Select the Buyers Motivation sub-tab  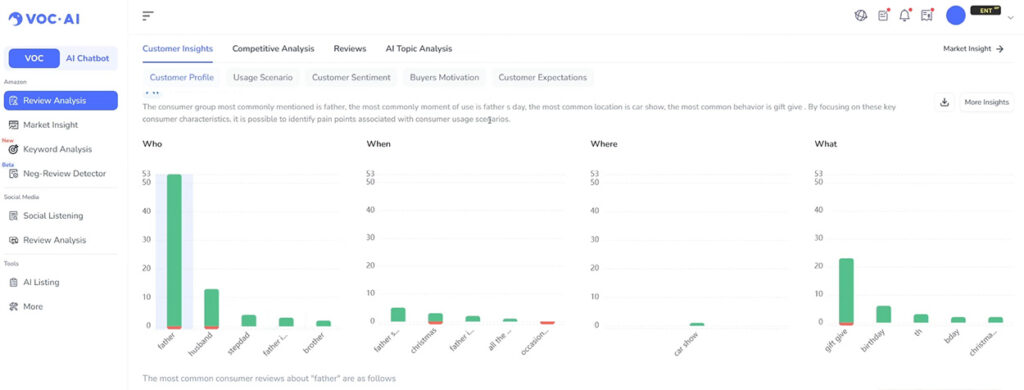pyautogui.click(x=444, y=78)
